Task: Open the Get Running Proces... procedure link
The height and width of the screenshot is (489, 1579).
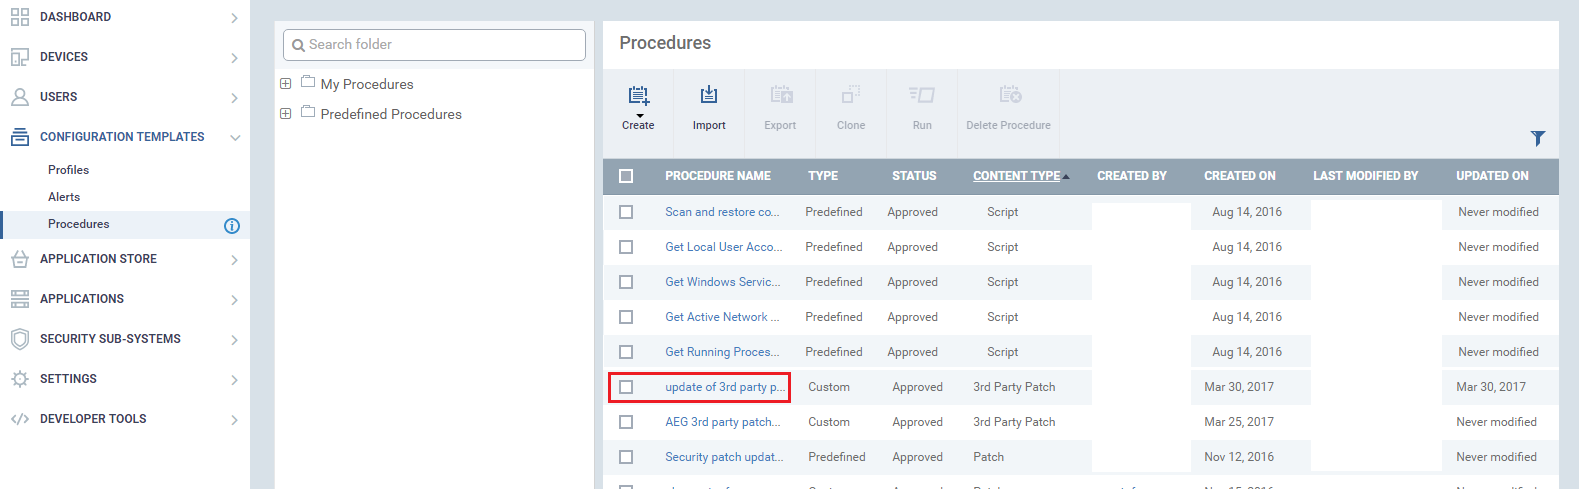Action: [x=722, y=352]
